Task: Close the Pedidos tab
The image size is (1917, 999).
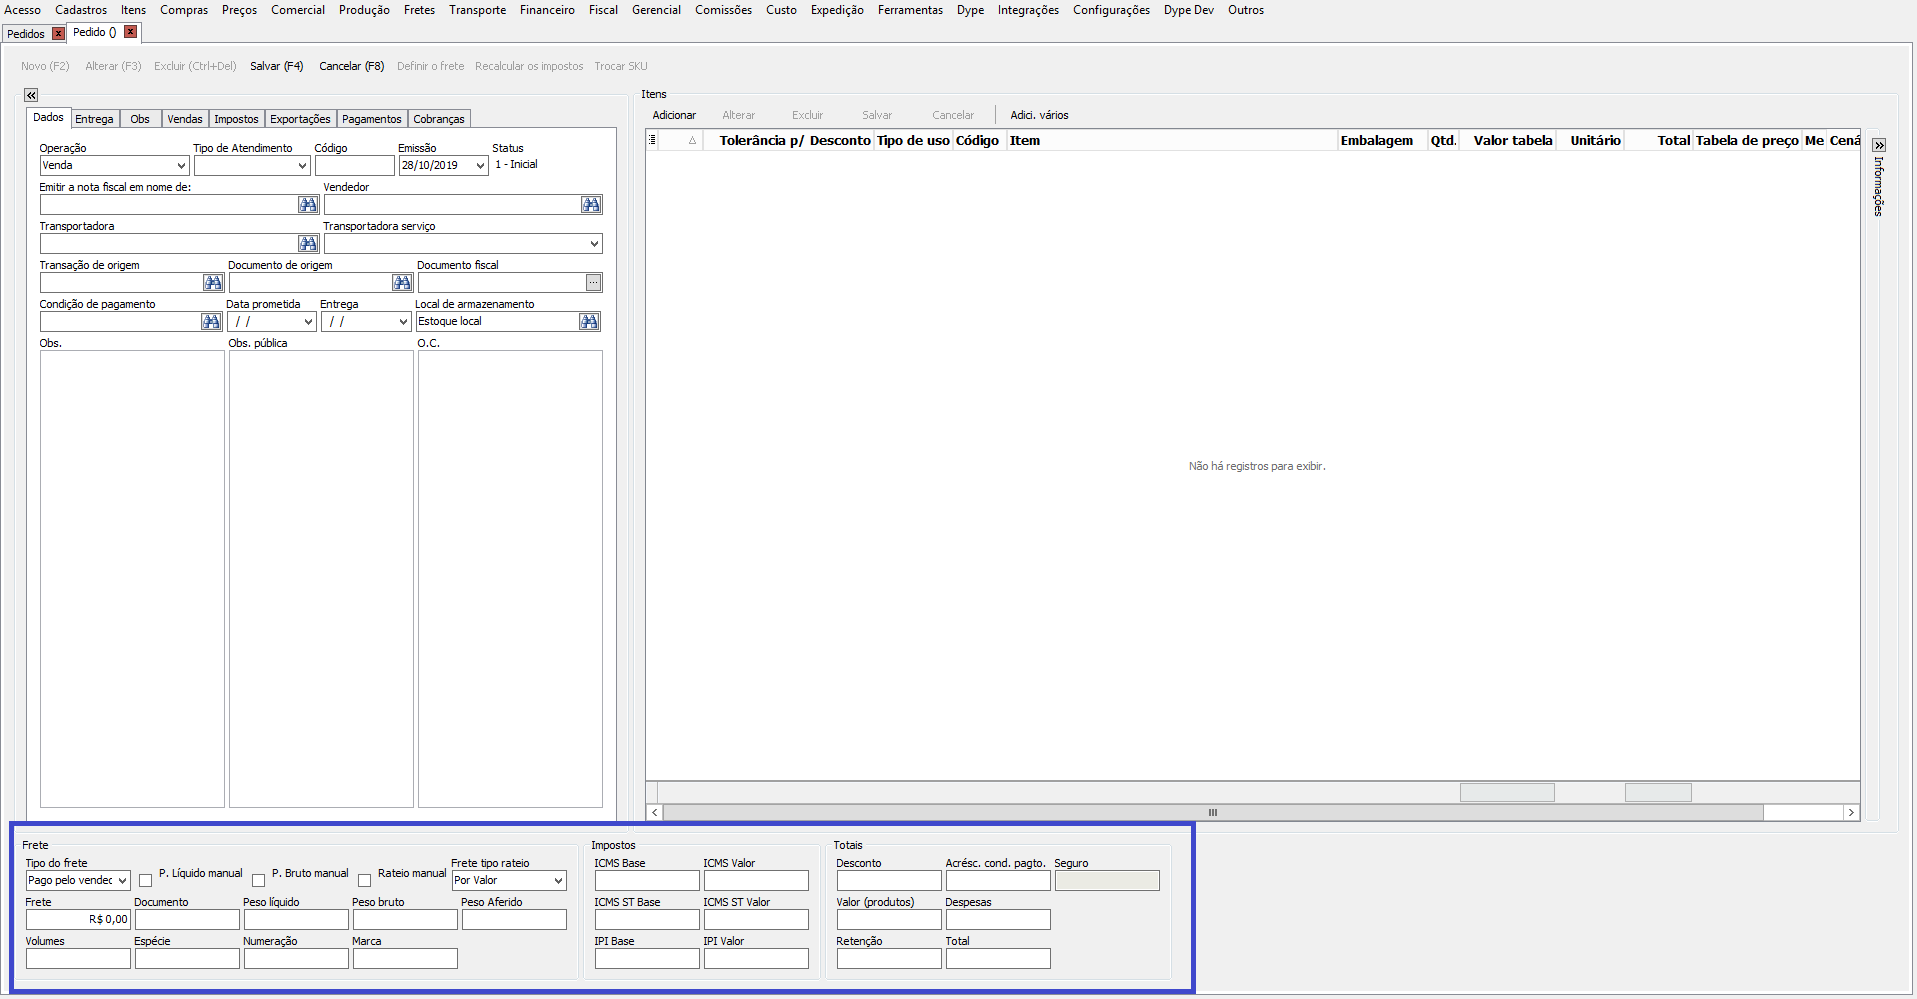Action: [58, 34]
